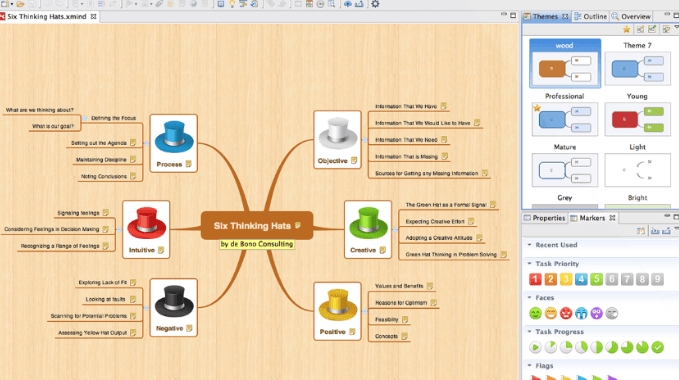Pick the blue crying face marker

[581, 313]
